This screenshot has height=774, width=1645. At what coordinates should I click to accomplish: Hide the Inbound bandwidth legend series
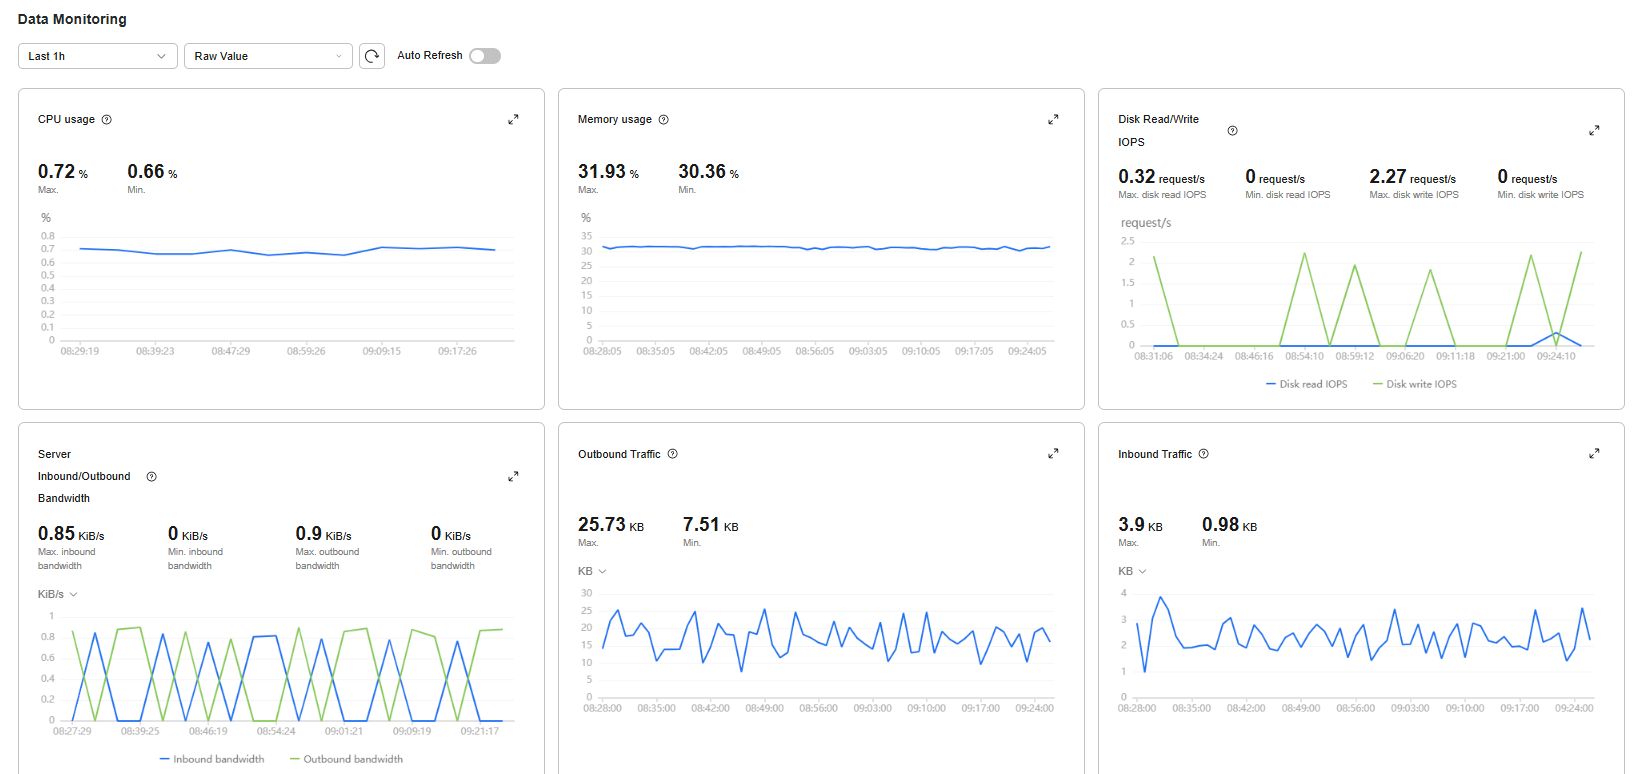pos(212,759)
